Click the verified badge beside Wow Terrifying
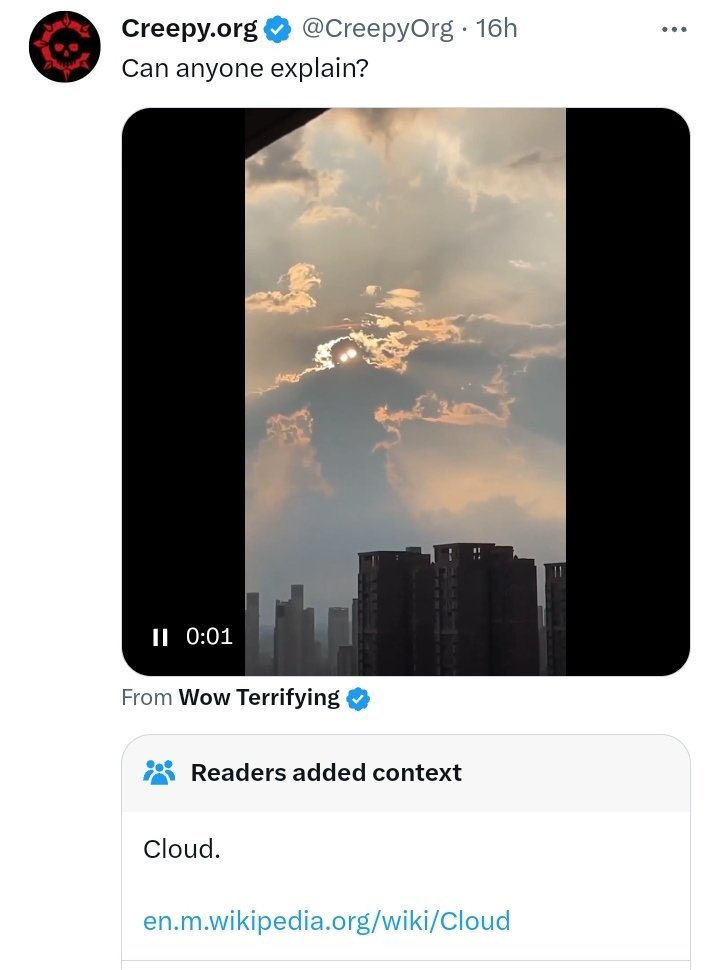 [x=358, y=699]
